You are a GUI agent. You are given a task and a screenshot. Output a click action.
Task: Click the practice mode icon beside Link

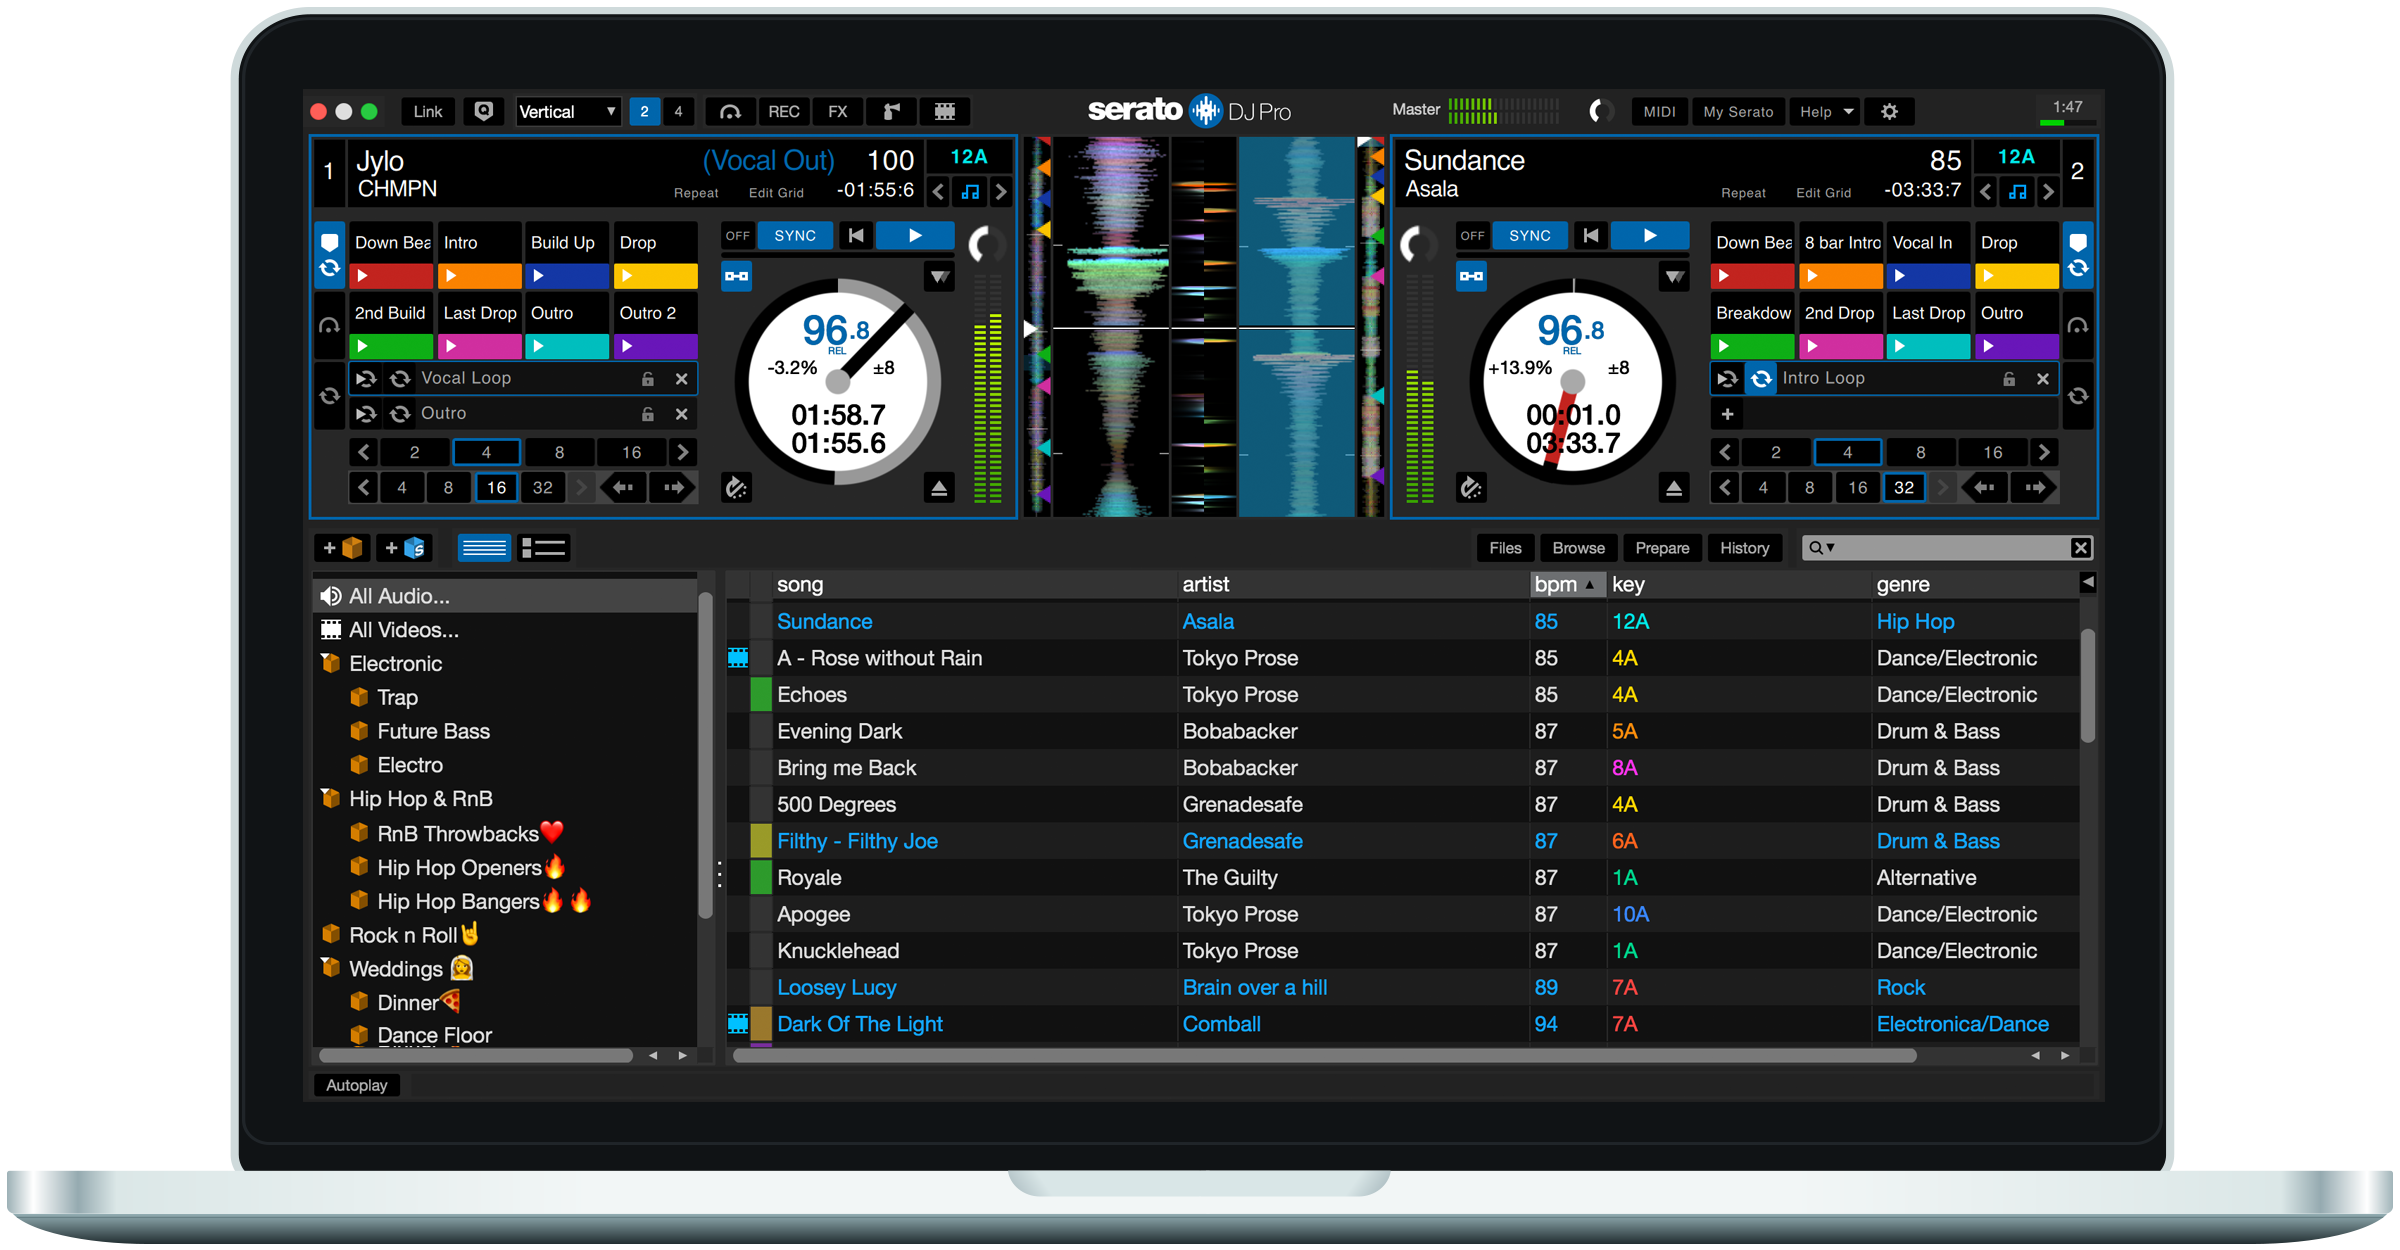pyautogui.click(x=484, y=111)
